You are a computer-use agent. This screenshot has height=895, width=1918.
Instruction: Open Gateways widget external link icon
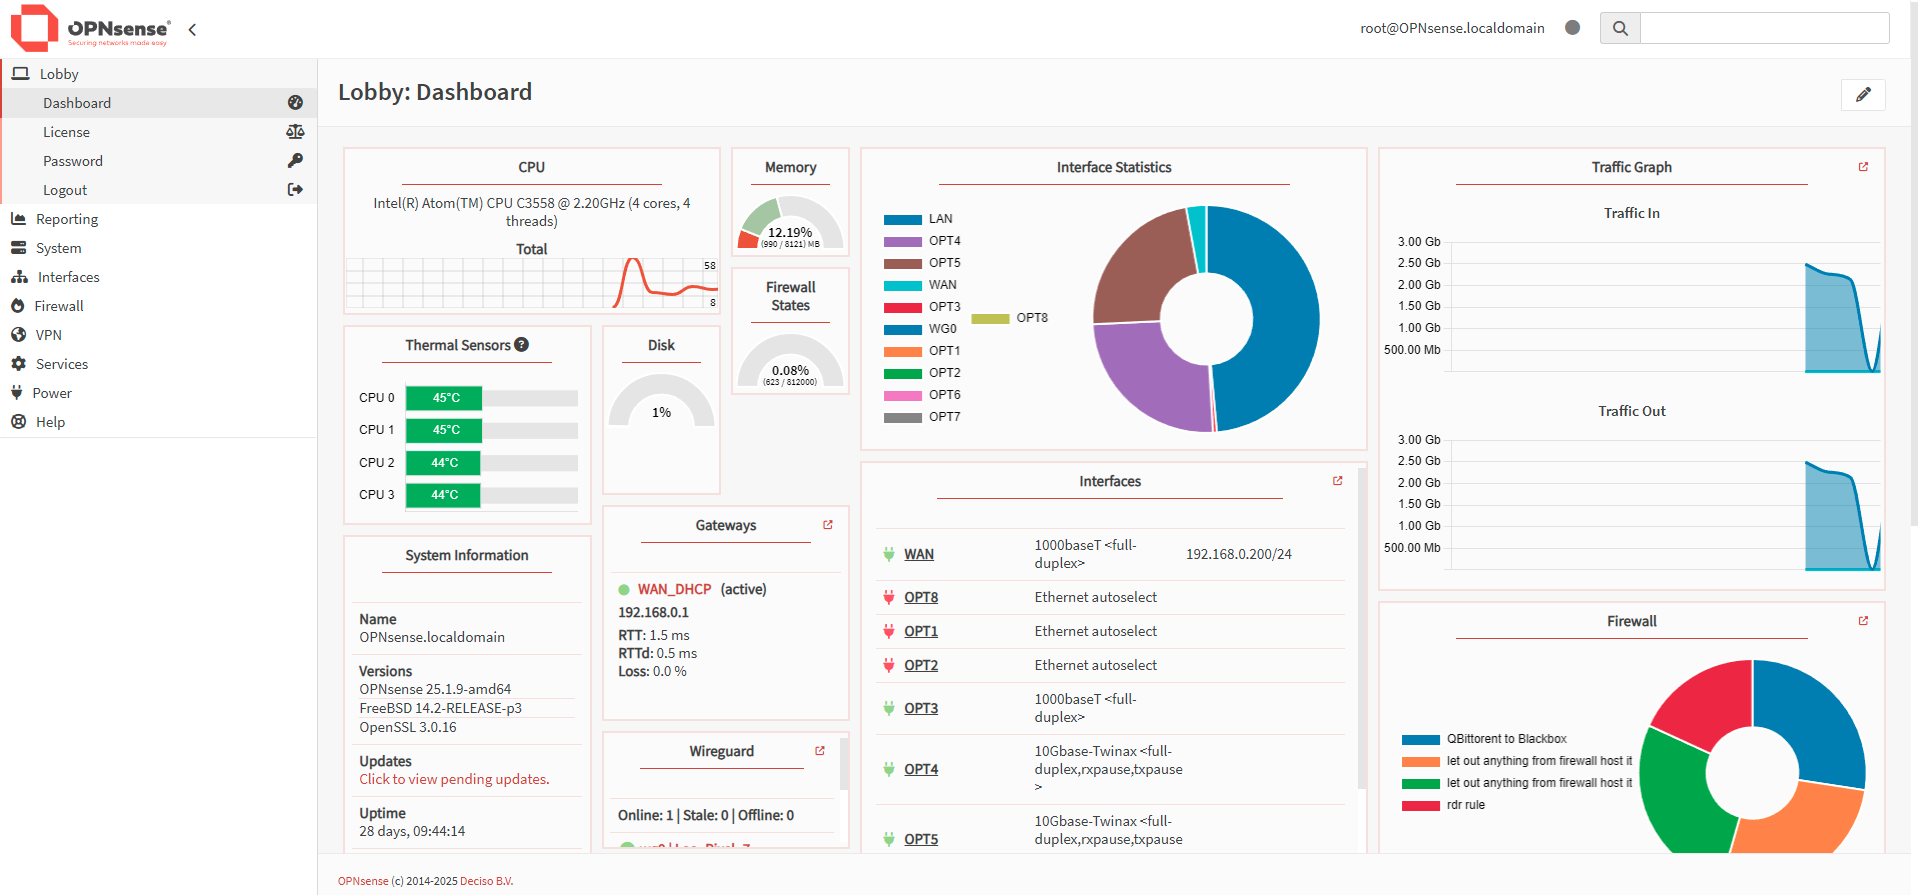827,525
